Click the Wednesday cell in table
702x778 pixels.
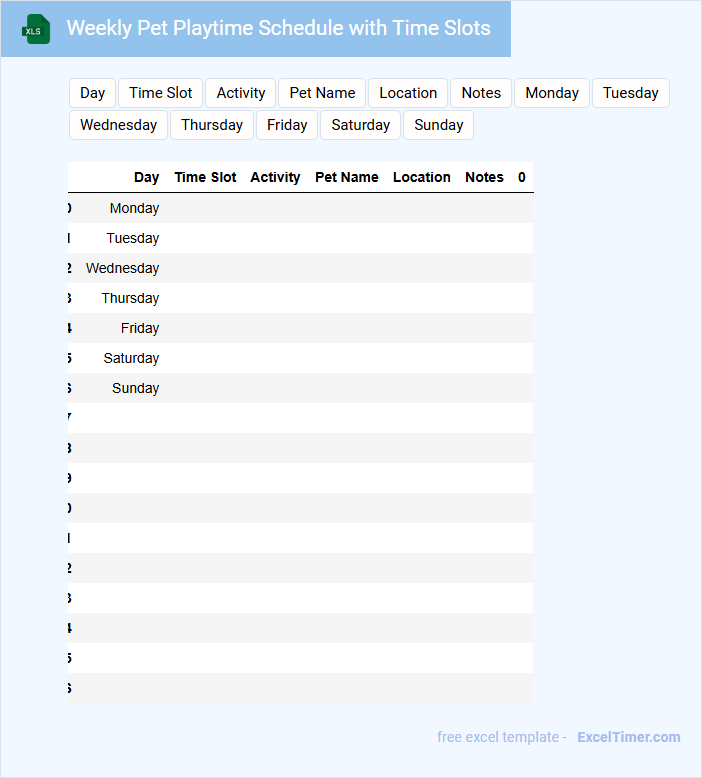(x=122, y=268)
